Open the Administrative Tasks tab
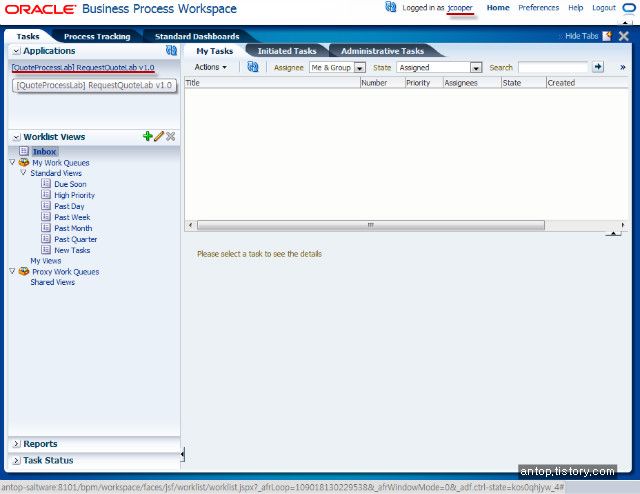The width and height of the screenshot is (640, 494). tap(382, 51)
